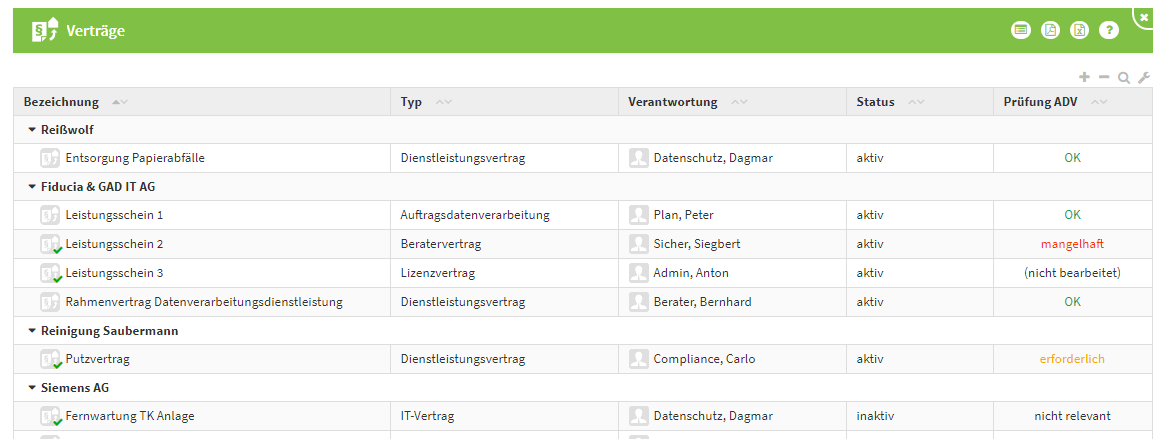Collapse the Reinigung Saubermann group
This screenshot has height=439, width=1161.
coord(32,331)
